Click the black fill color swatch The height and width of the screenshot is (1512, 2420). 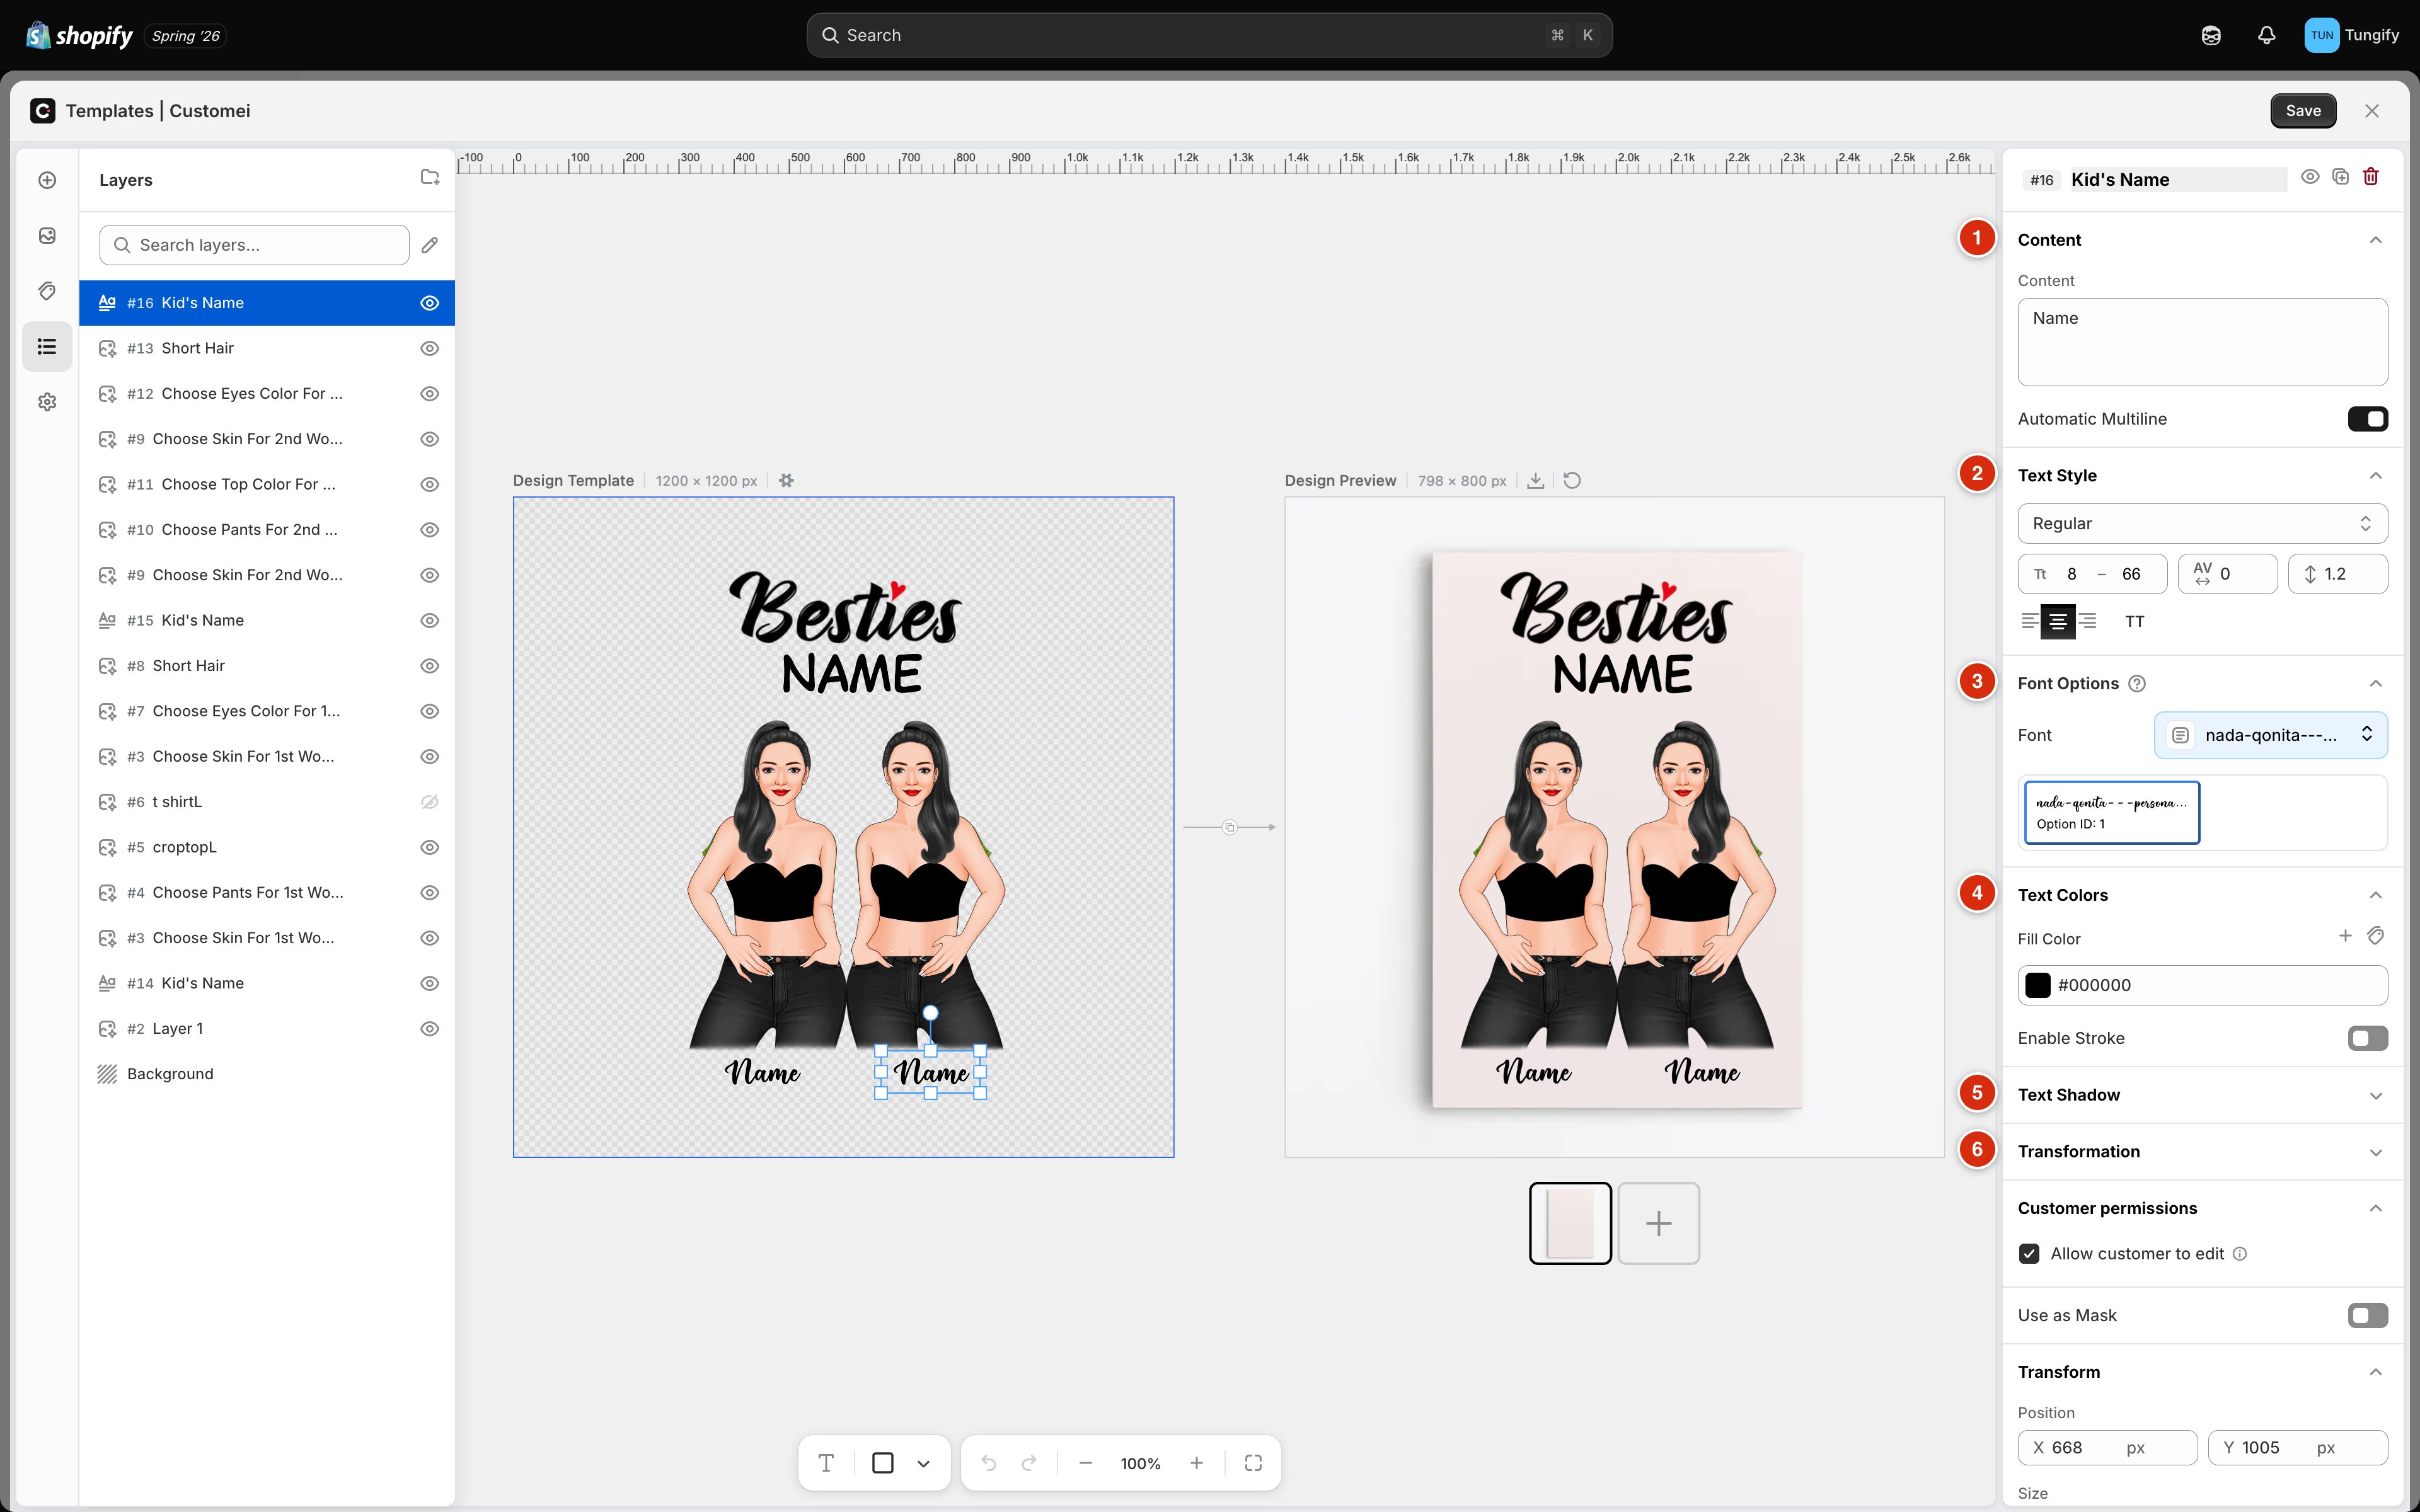pos(2038,985)
